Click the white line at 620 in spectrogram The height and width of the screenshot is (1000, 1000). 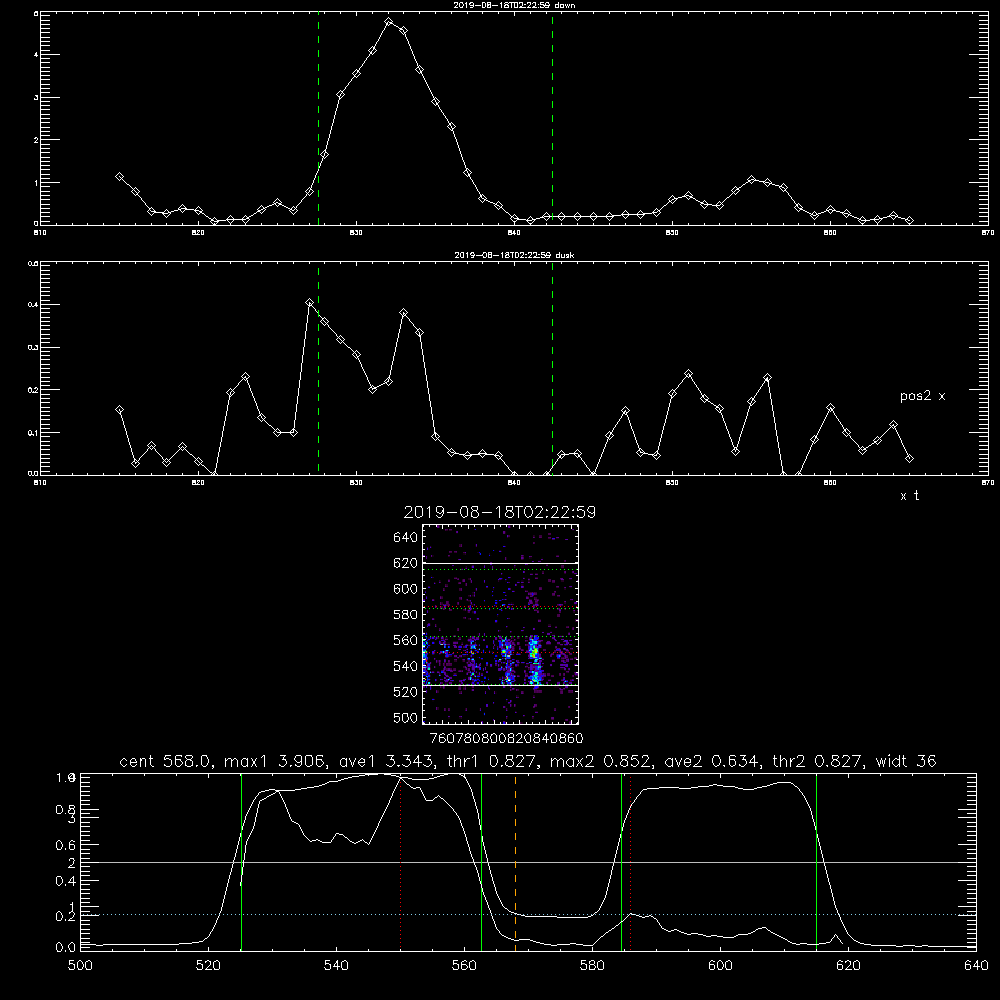[501, 563]
